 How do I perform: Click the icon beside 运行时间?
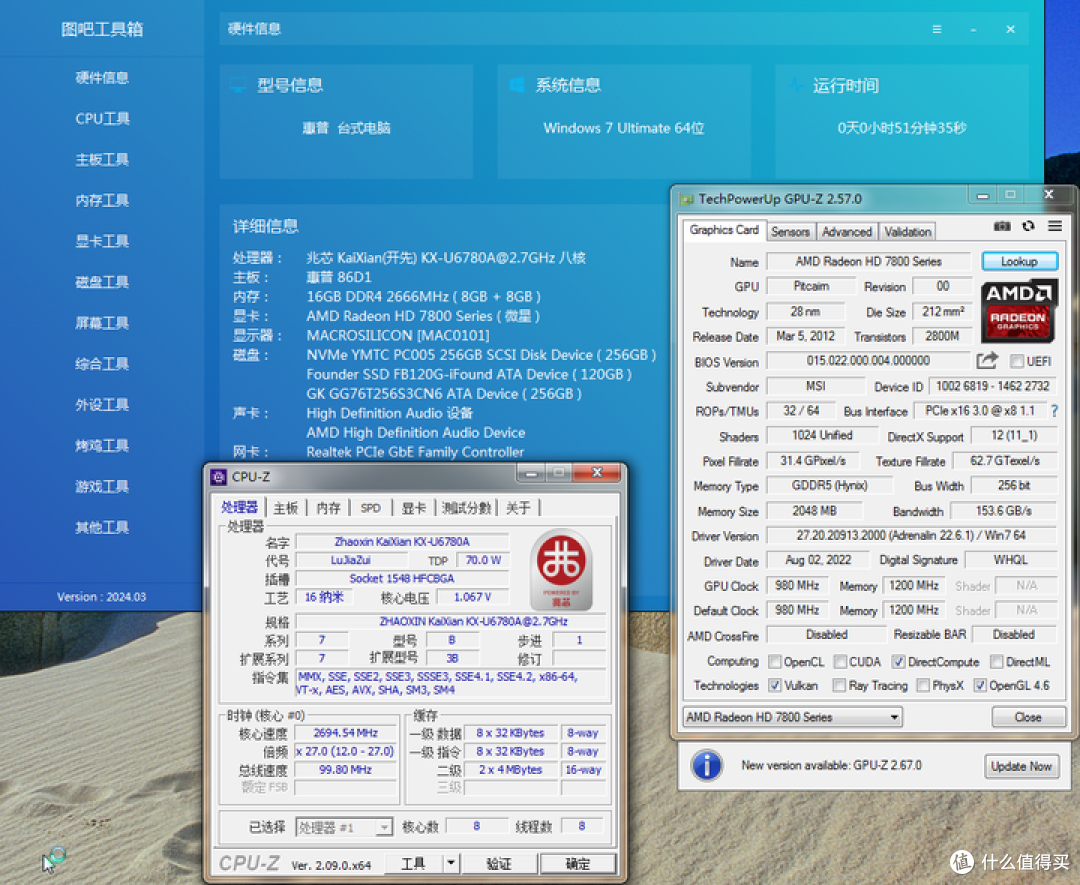[x=796, y=85]
